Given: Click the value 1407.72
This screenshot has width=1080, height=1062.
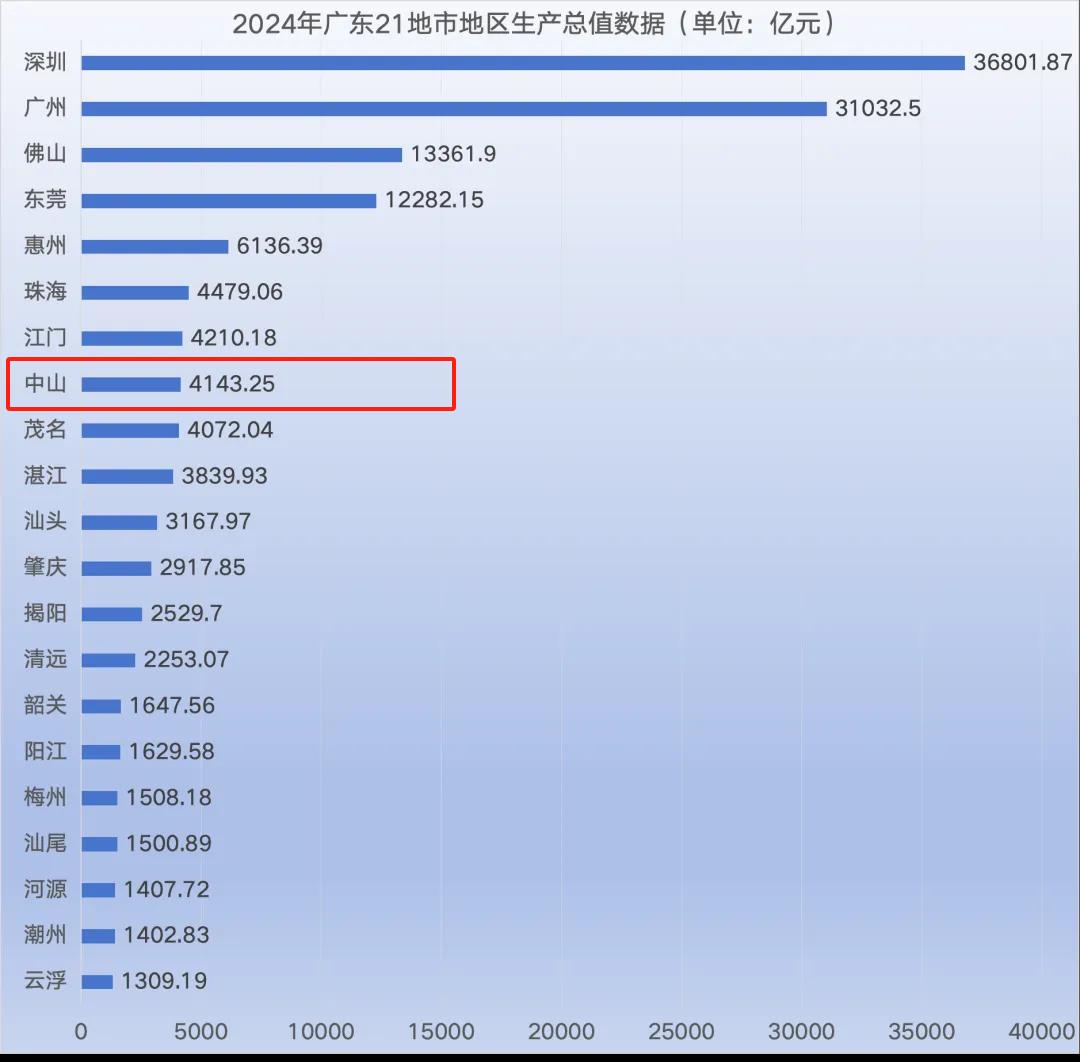Looking at the screenshot, I should click(167, 889).
